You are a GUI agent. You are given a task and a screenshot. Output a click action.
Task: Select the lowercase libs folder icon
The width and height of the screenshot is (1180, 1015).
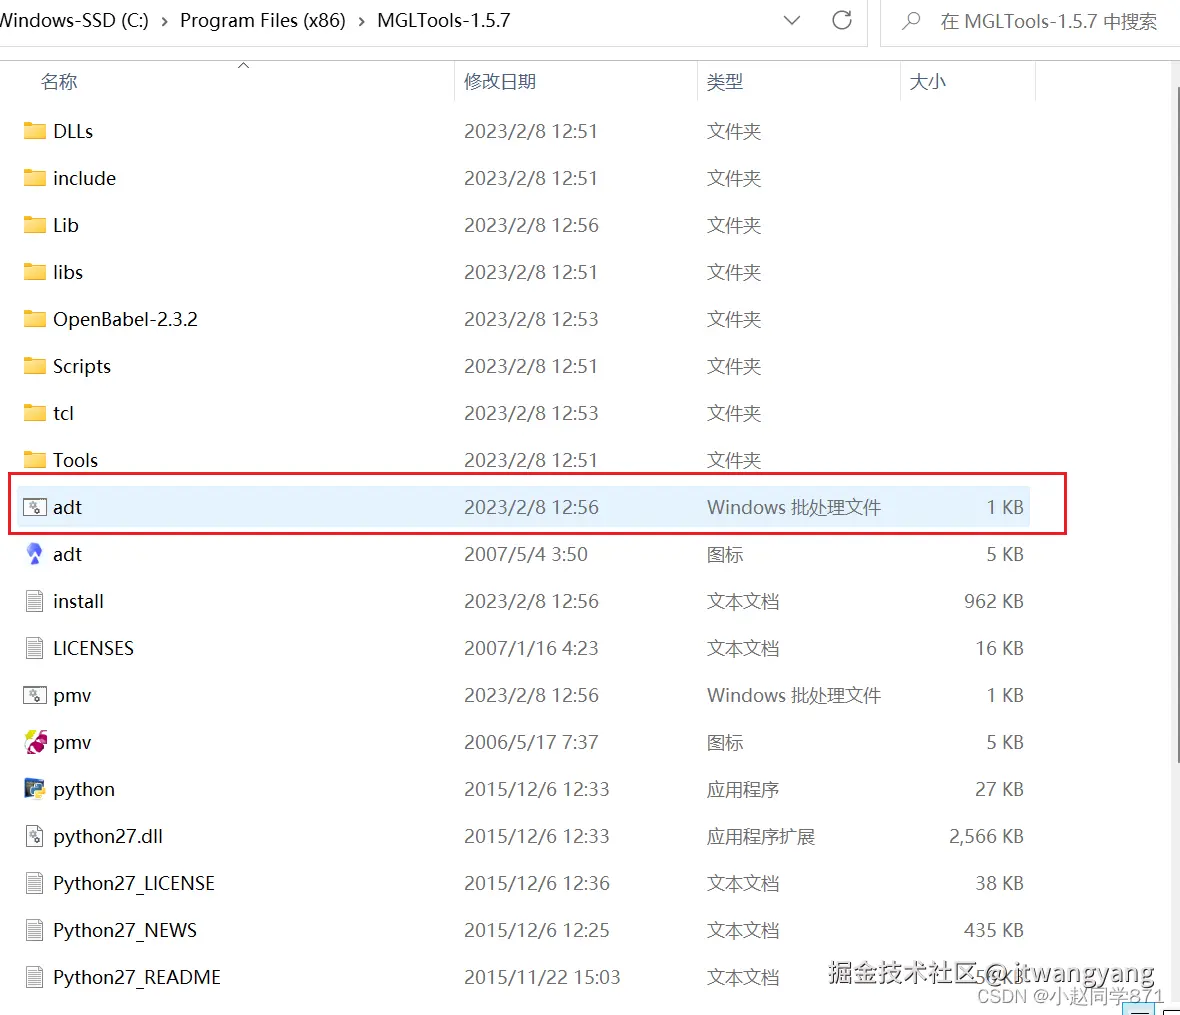click(x=35, y=272)
